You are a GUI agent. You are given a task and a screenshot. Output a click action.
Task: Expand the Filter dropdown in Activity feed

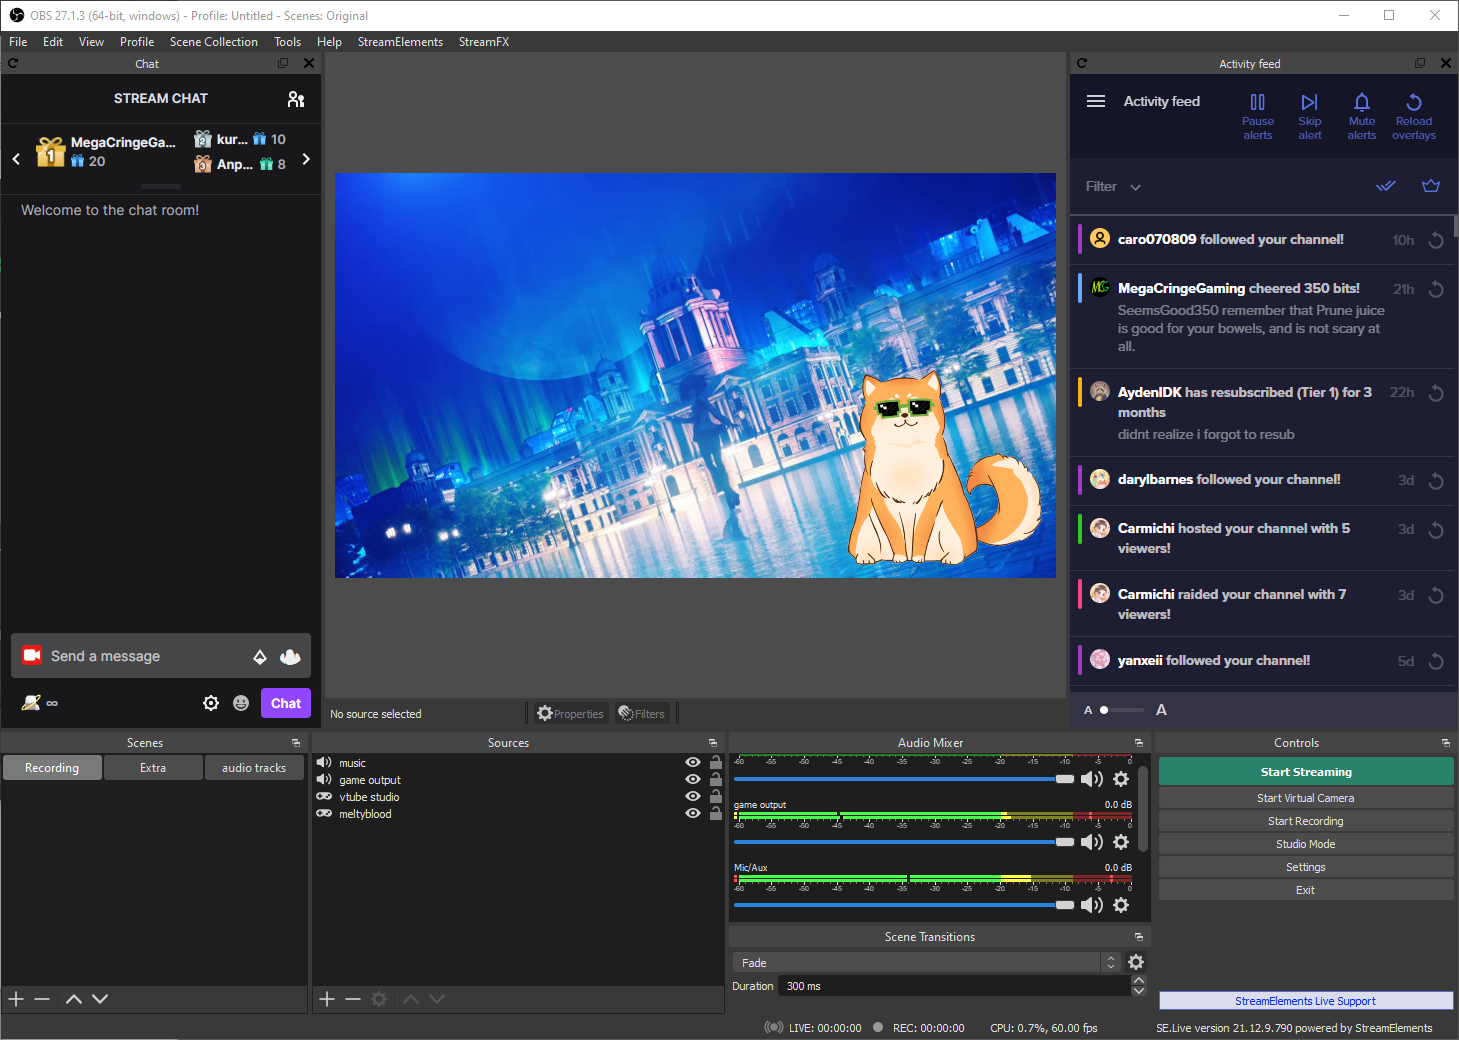[1113, 187]
